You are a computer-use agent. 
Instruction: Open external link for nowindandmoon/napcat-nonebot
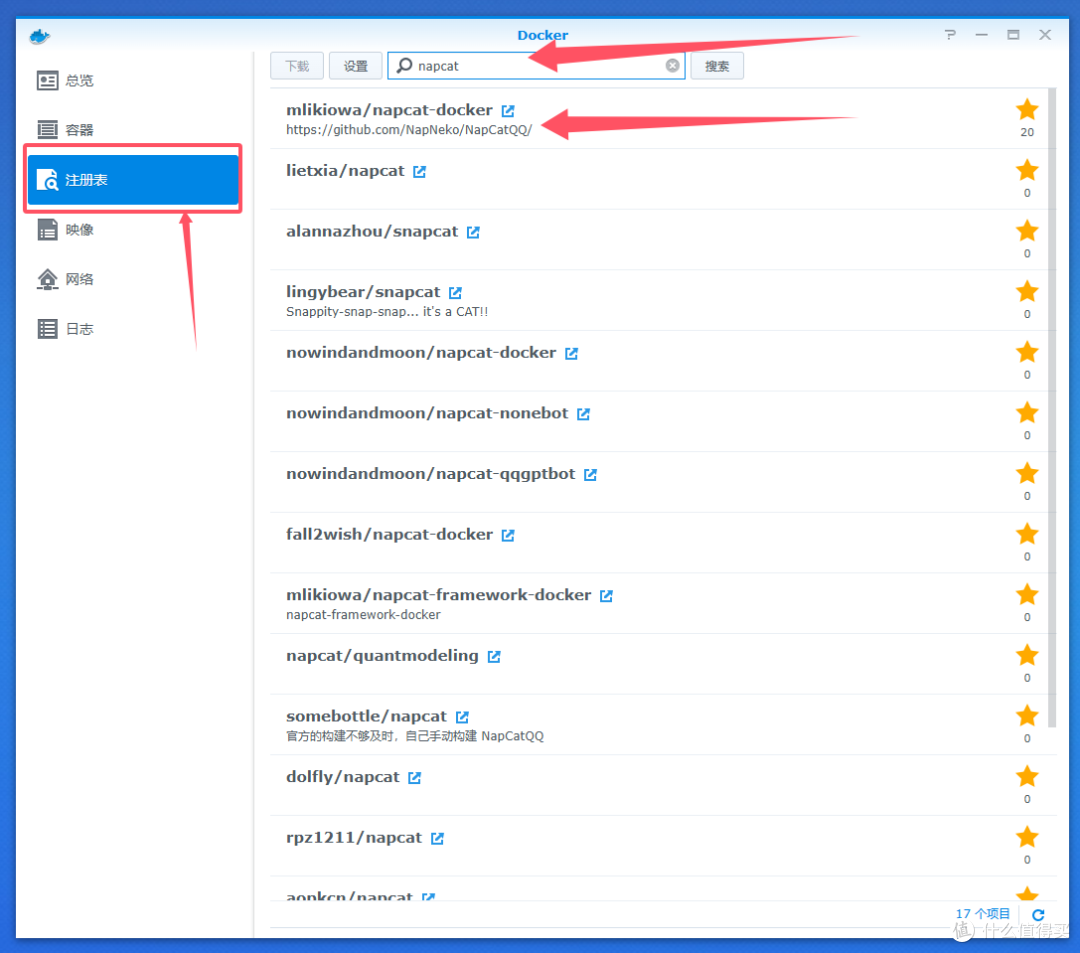tap(583, 414)
